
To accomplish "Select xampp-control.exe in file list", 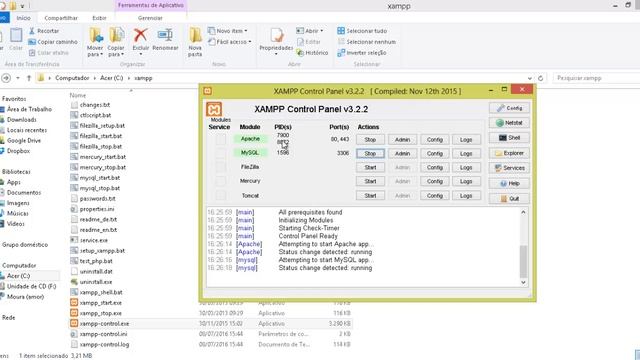I will click(x=104, y=324).
